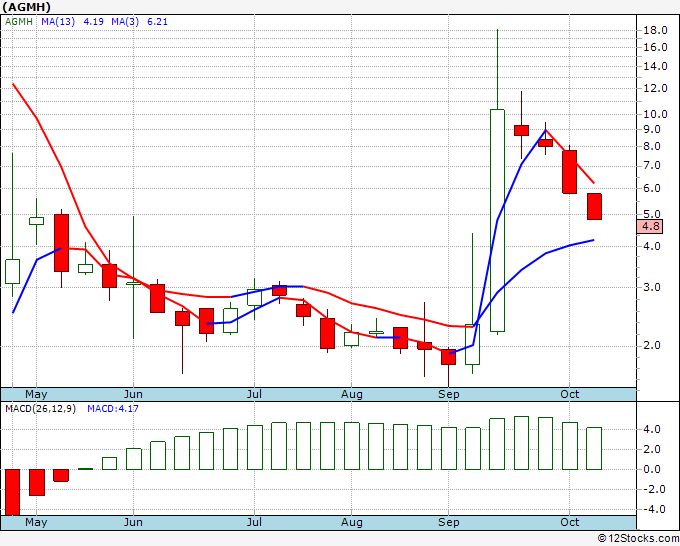Click the leftmost red MACD histogram bar

coord(13,491)
